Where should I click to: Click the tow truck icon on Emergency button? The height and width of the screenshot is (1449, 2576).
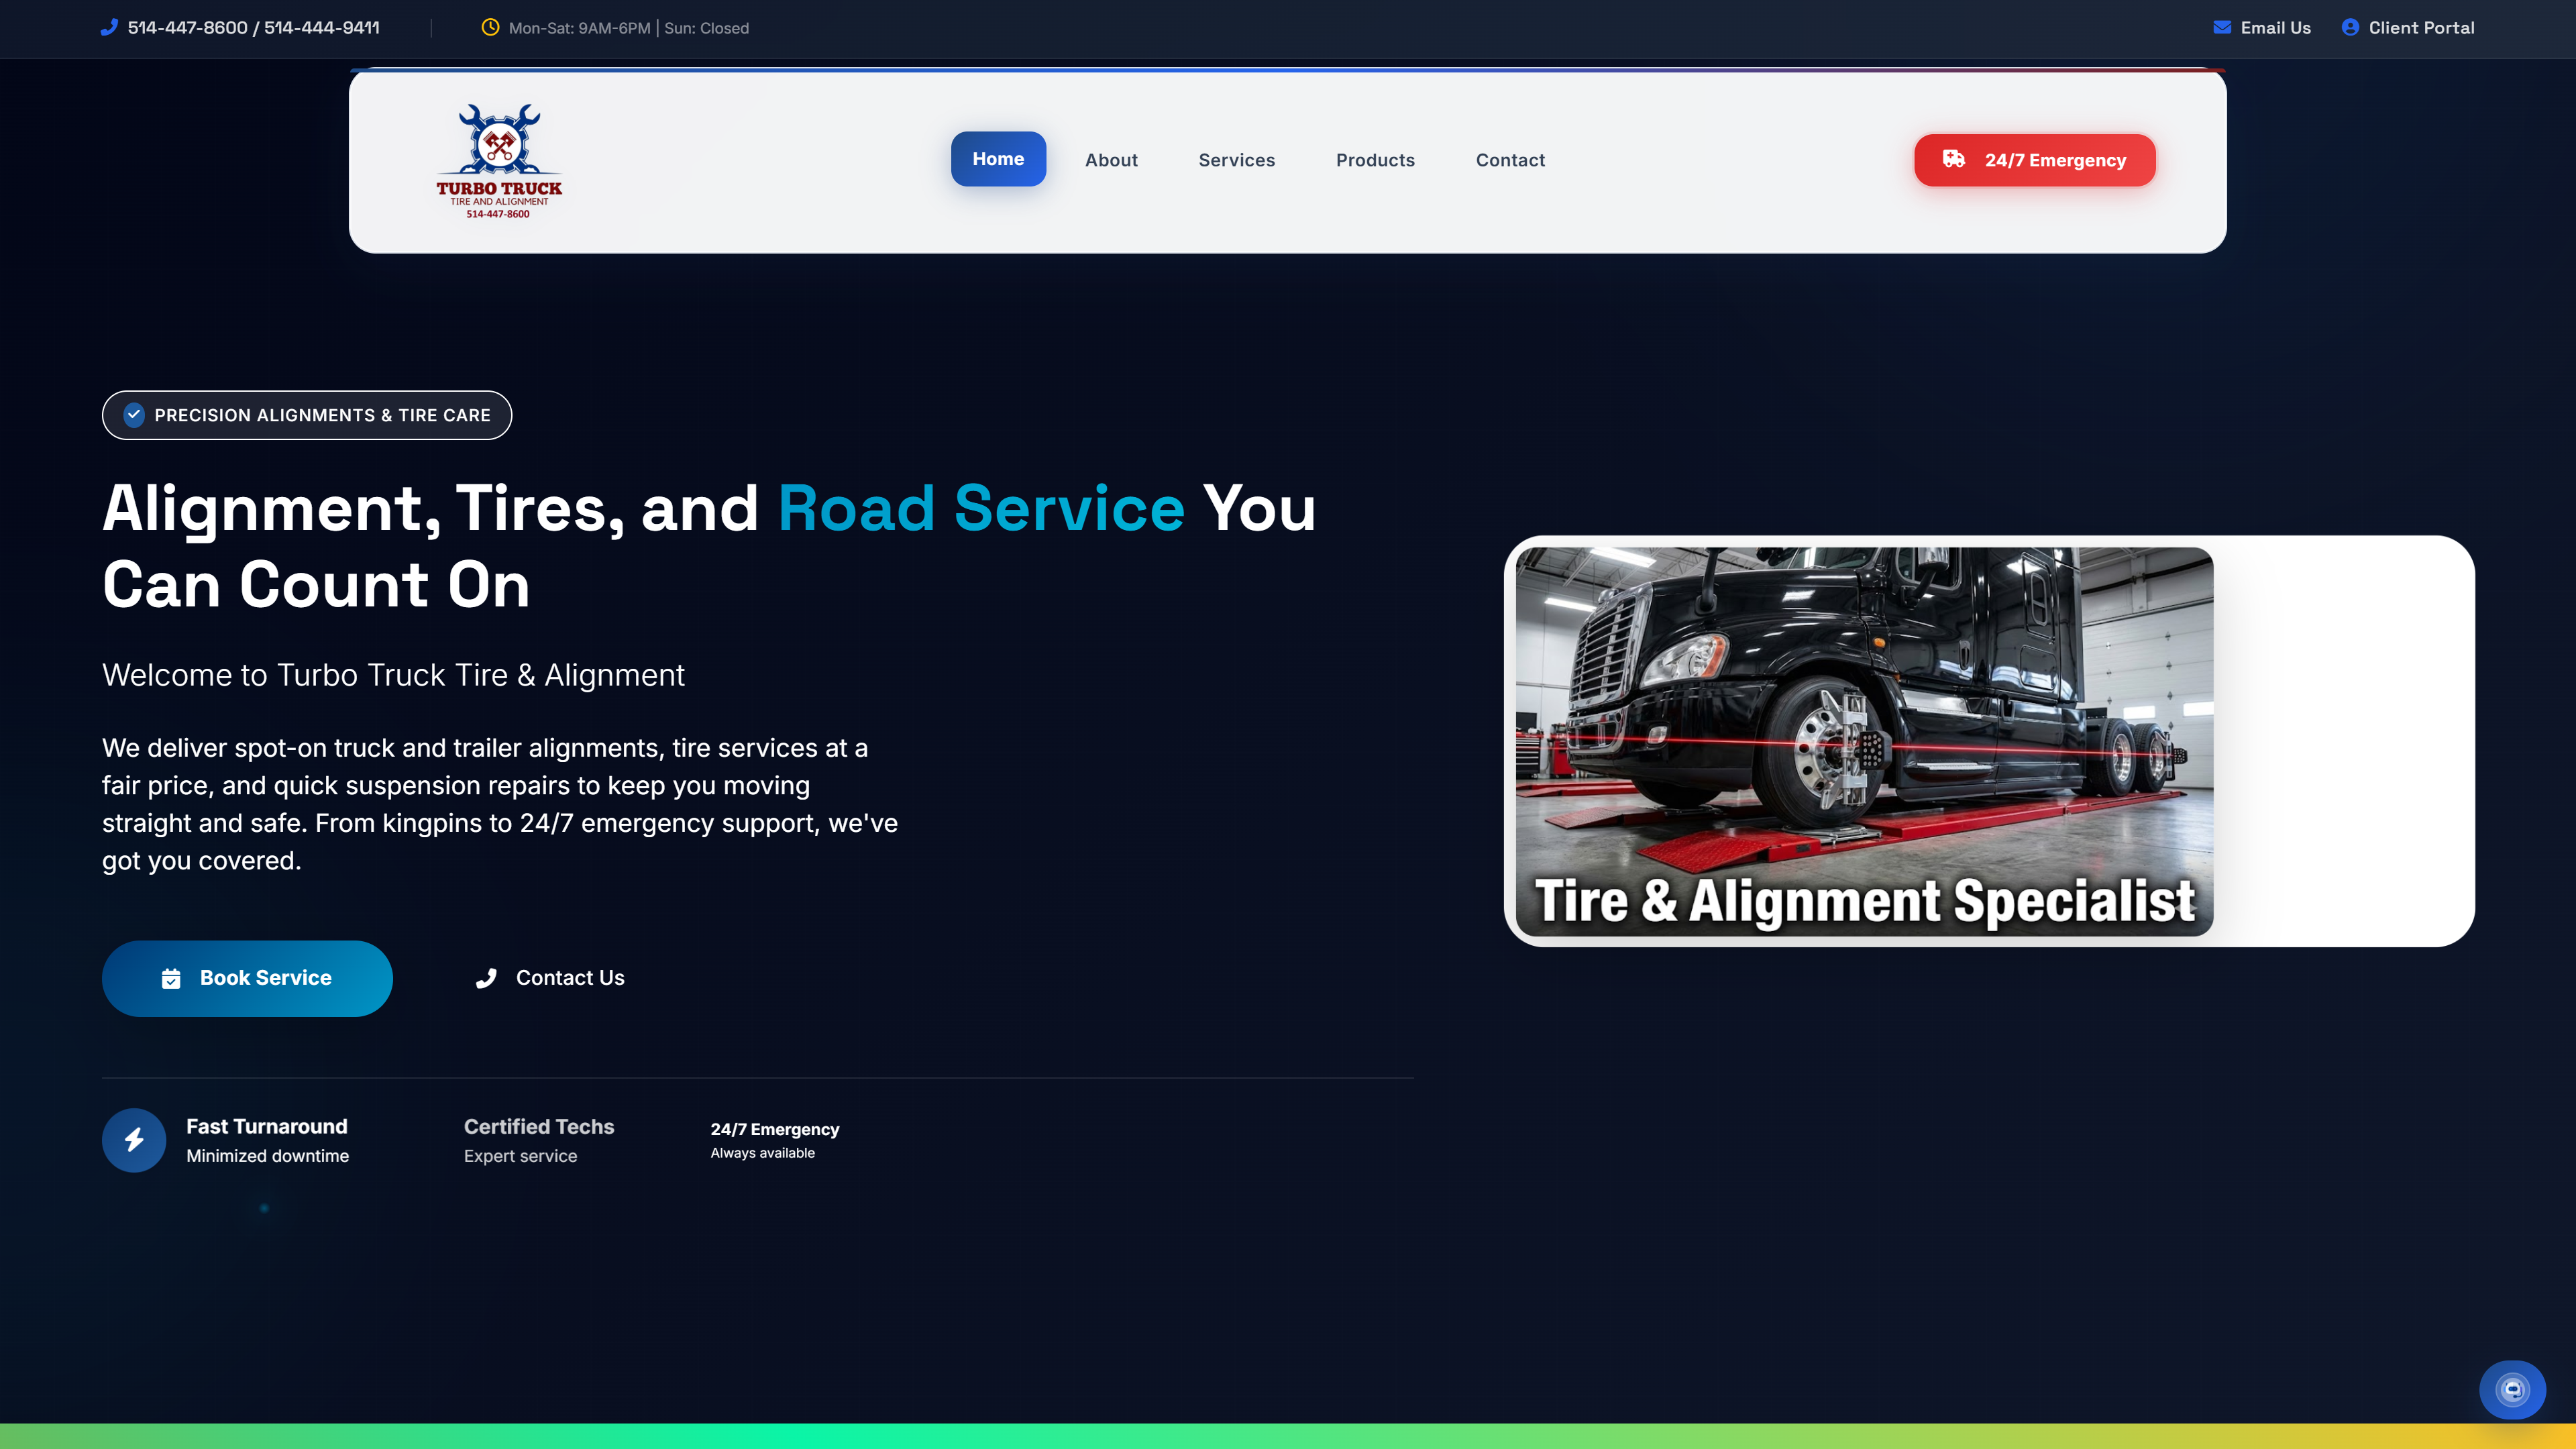click(x=1953, y=159)
